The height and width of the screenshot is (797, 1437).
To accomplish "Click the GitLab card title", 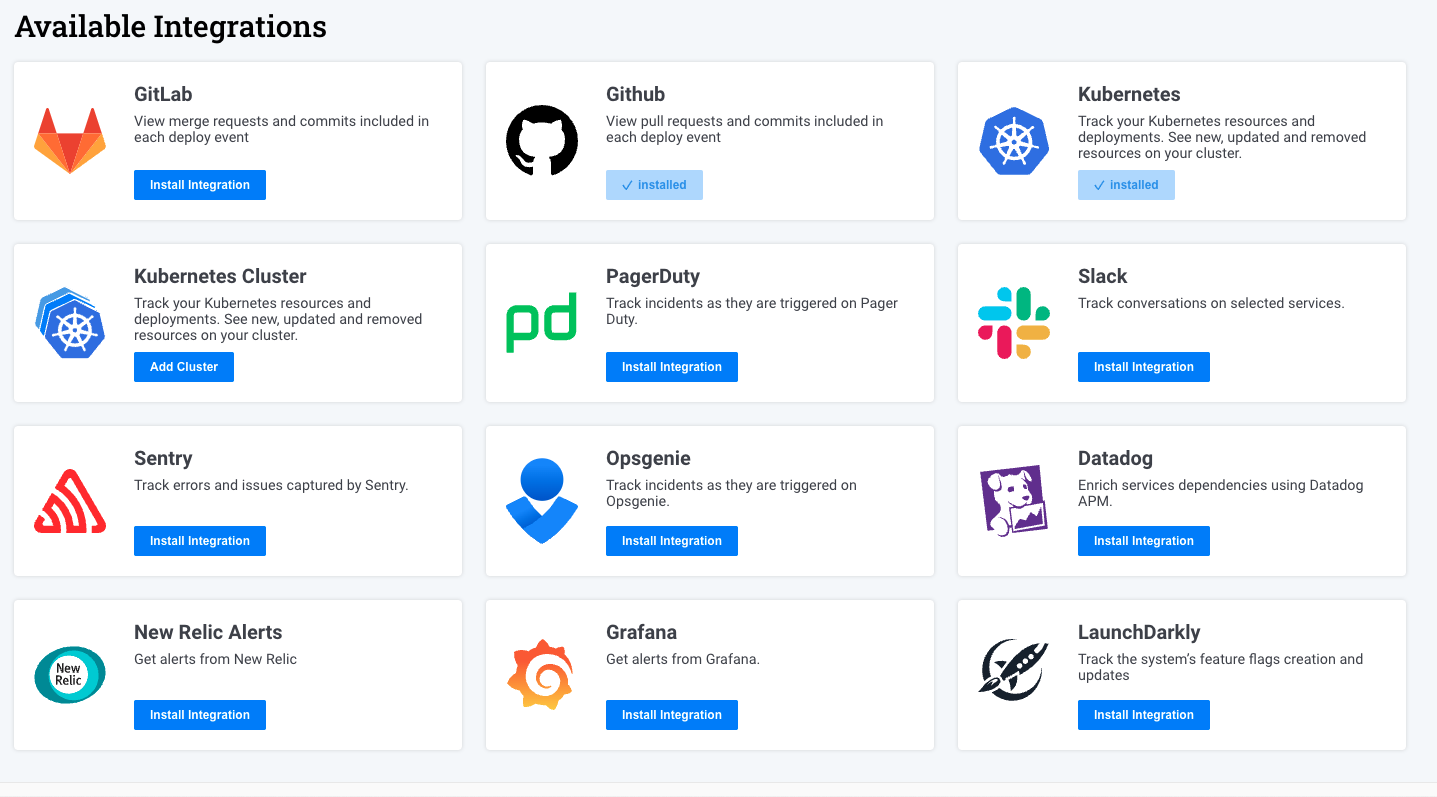I will click(163, 94).
